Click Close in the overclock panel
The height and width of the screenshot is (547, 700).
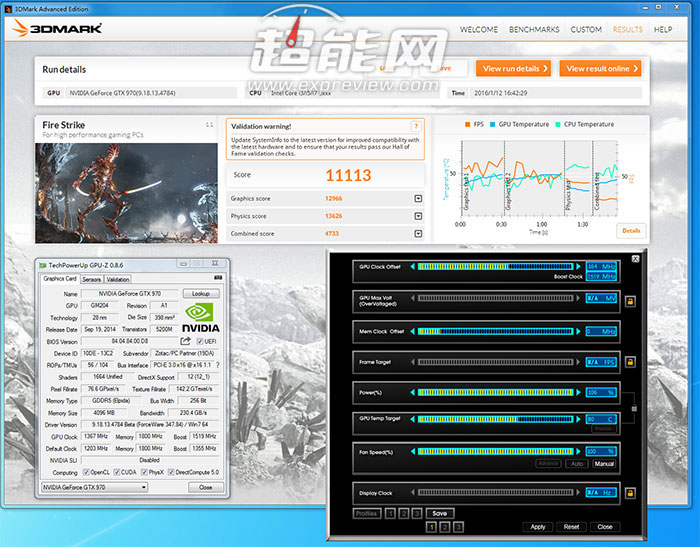(605, 527)
